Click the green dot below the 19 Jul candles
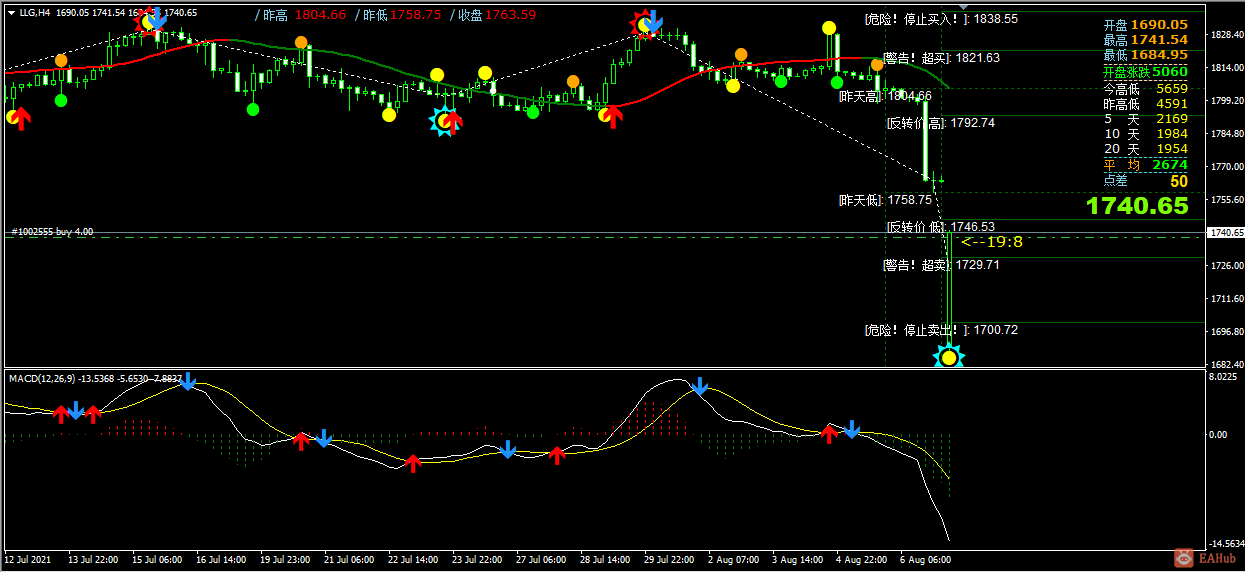This screenshot has width=1245, height=573. point(253,108)
